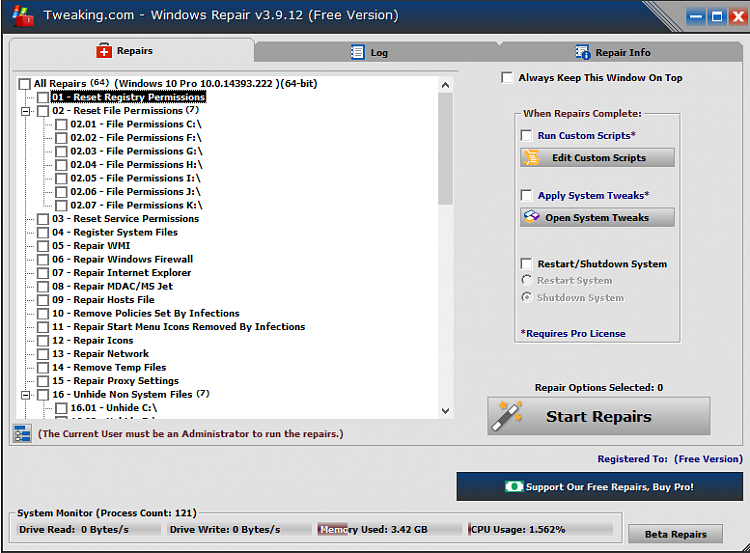Check the All Repairs (64) checkbox
The height and width of the screenshot is (553, 750).
click(24, 84)
